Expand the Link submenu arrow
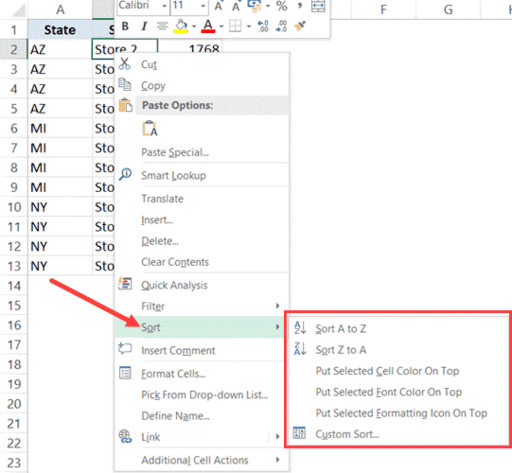 point(277,436)
